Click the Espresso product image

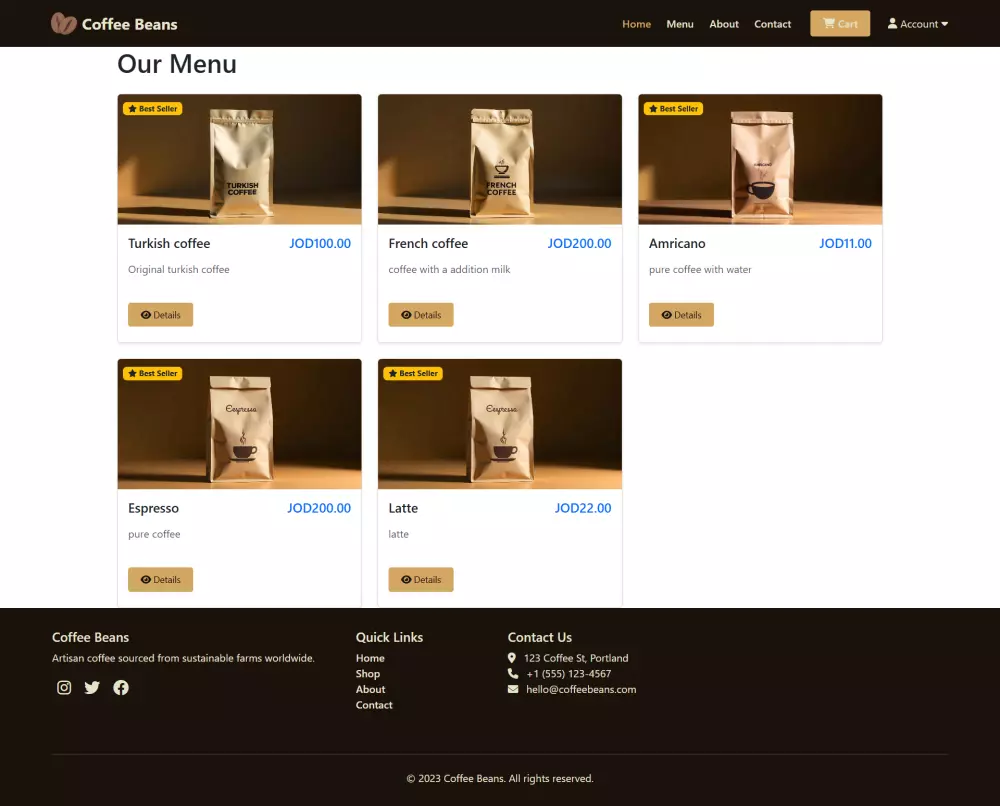tap(239, 424)
